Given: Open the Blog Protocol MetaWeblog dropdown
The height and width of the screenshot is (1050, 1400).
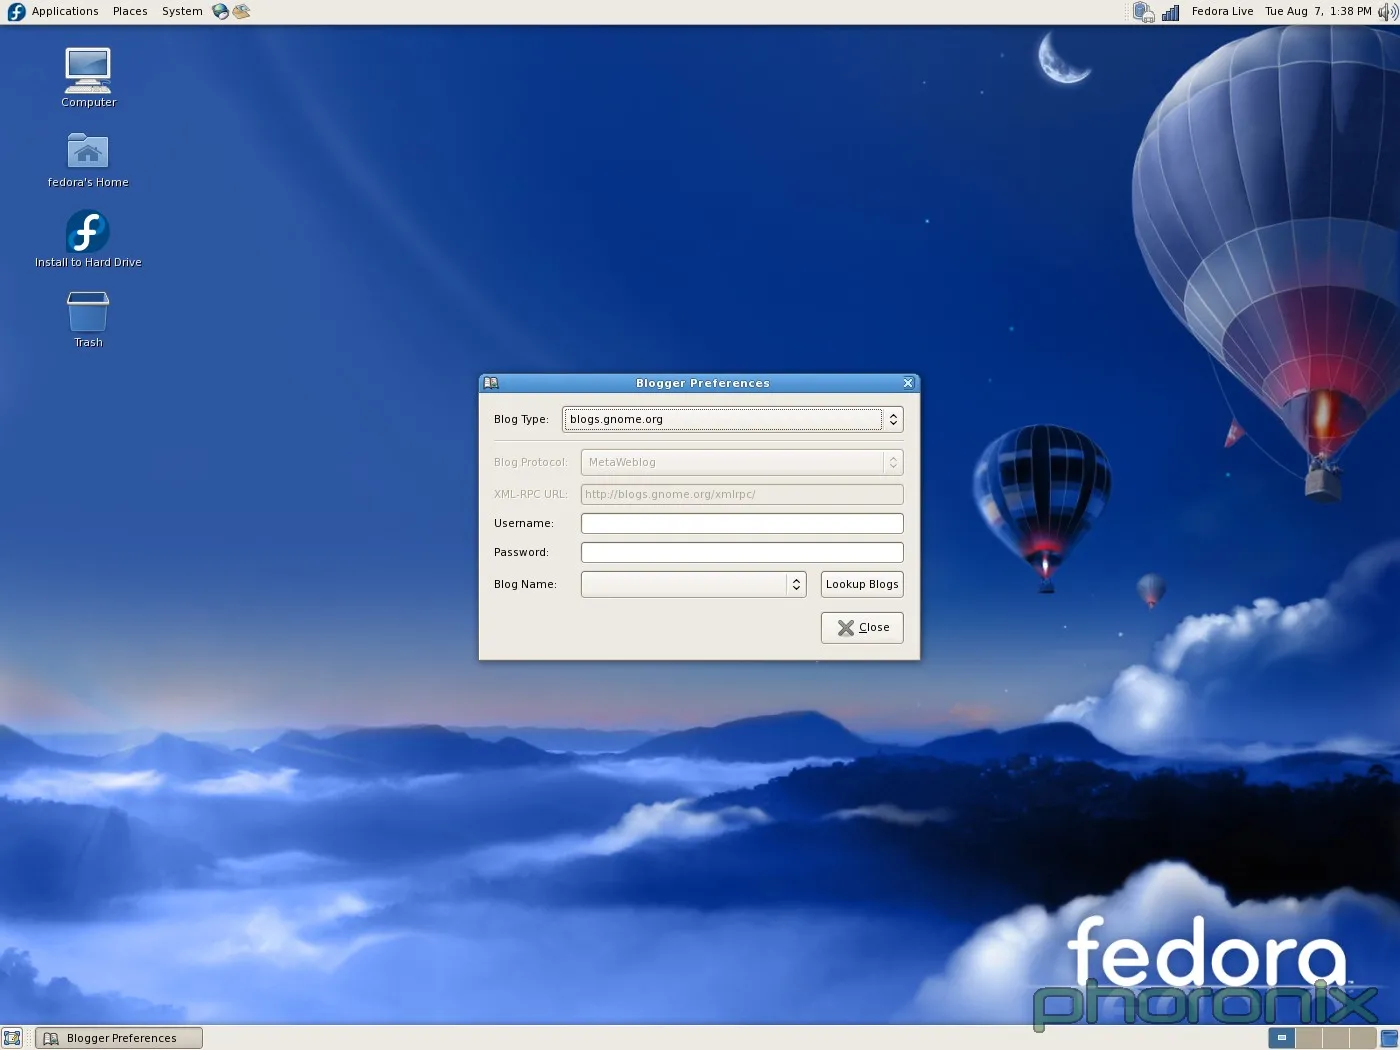Looking at the screenshot, I should [742, 462].
